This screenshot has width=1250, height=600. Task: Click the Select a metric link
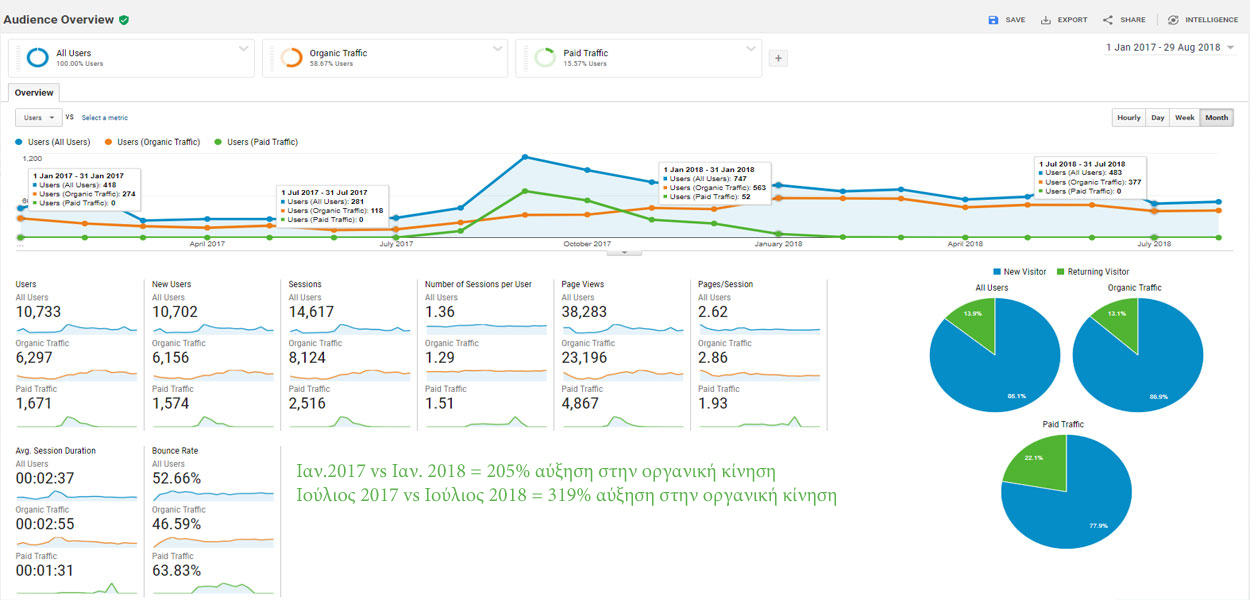[x=104, y=118]
